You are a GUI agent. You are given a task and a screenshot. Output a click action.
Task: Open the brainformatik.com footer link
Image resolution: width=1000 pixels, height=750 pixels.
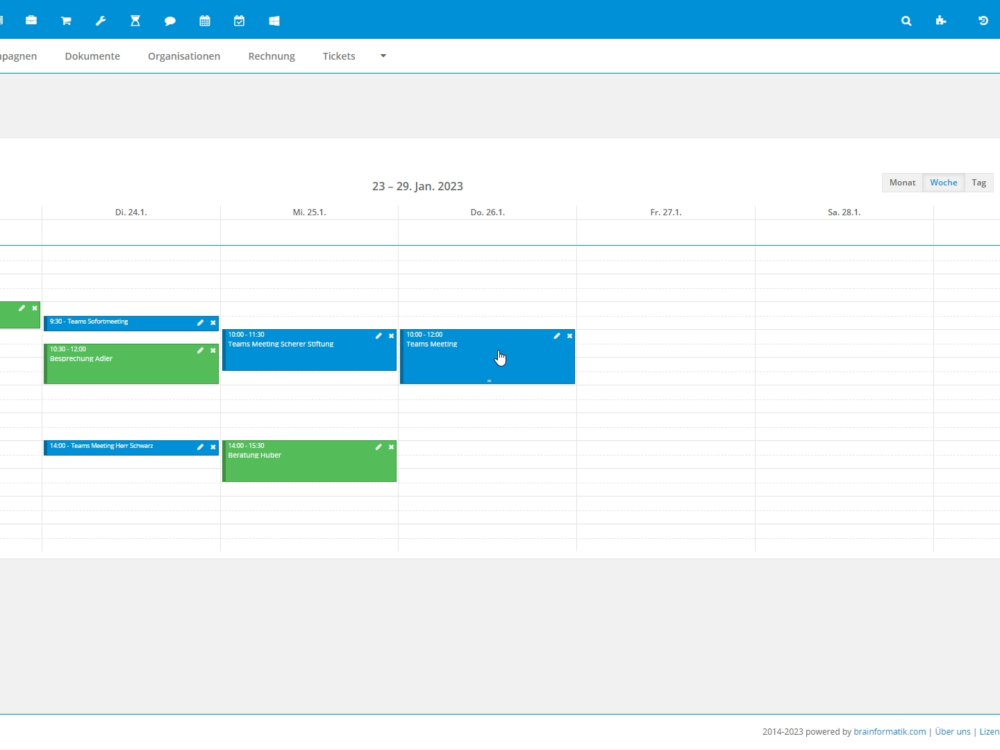coord(889,732)
